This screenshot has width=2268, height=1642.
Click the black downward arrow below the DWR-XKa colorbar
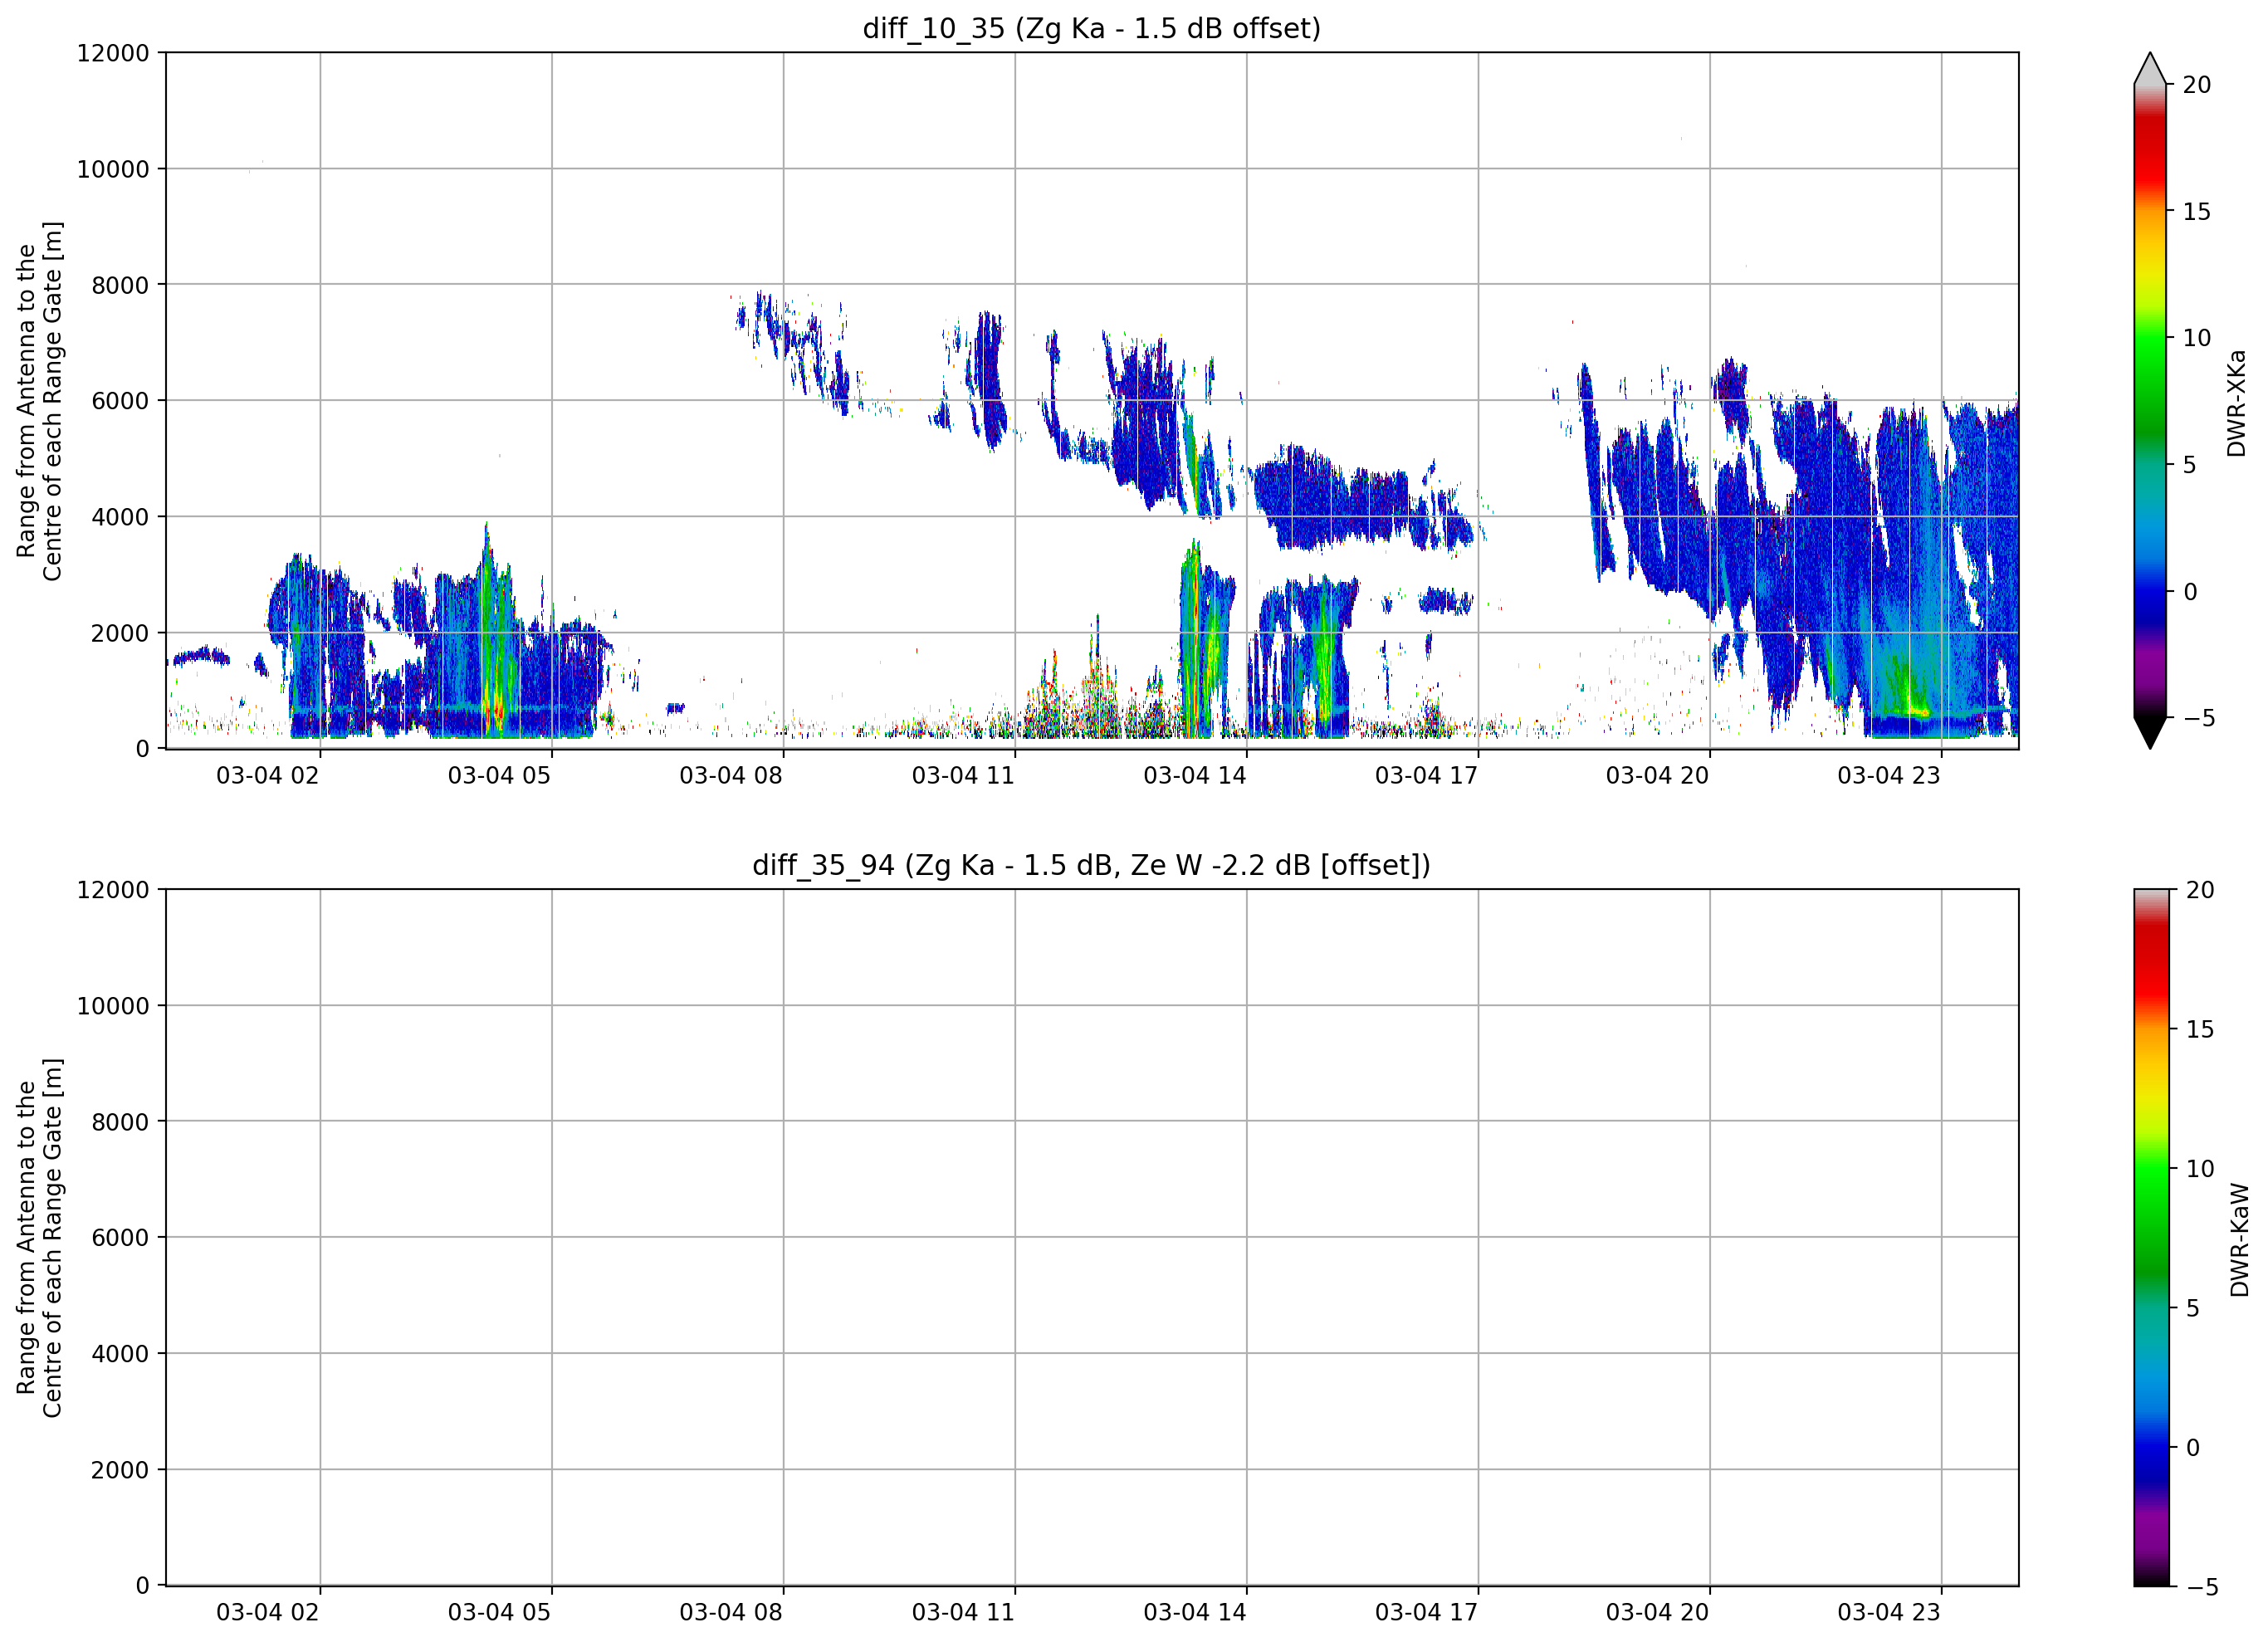click(x=2150, y=732)
